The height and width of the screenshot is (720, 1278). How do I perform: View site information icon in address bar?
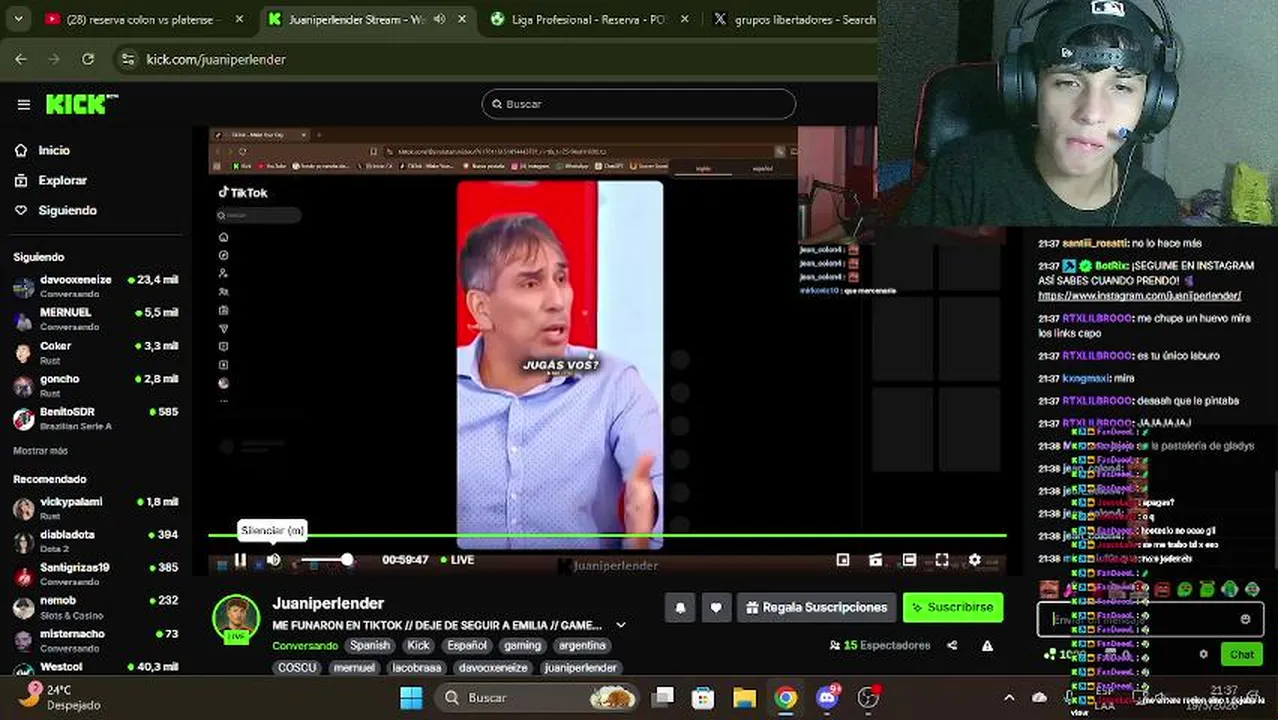[127, 59]
